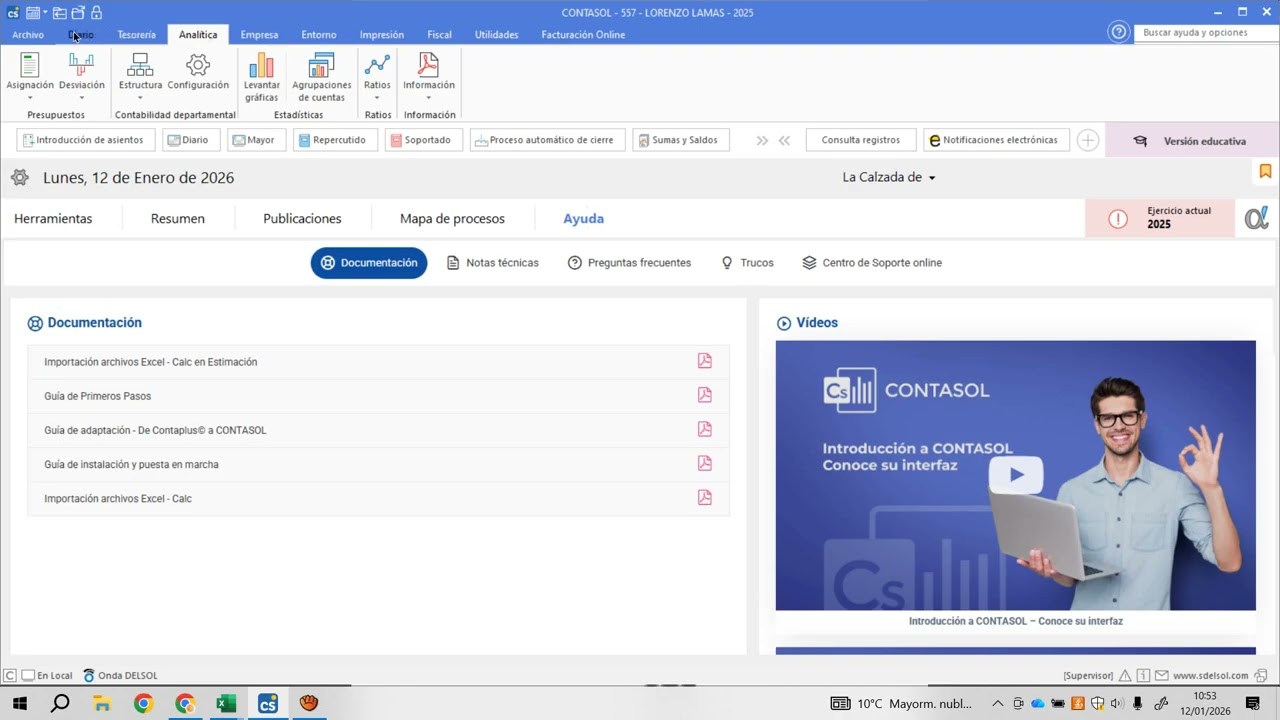
Task: Open the settings gear beside the date
Action: tap(19, 178)
